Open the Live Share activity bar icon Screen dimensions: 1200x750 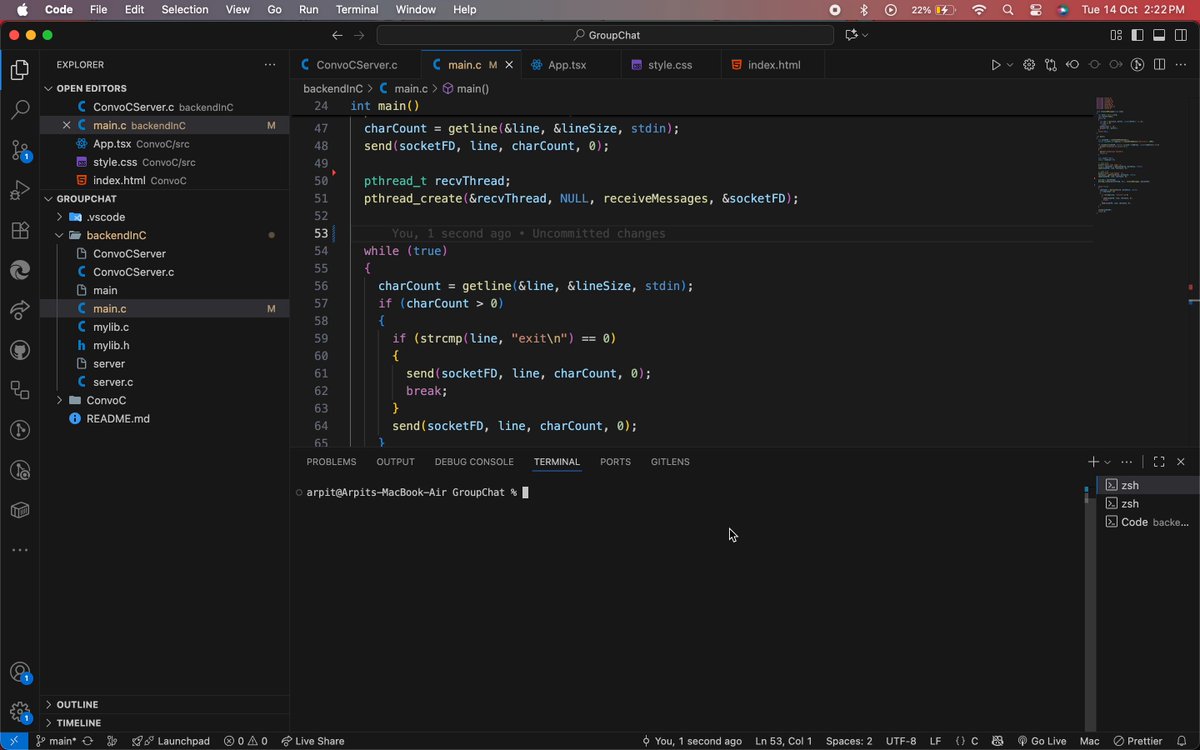point(19,310)
